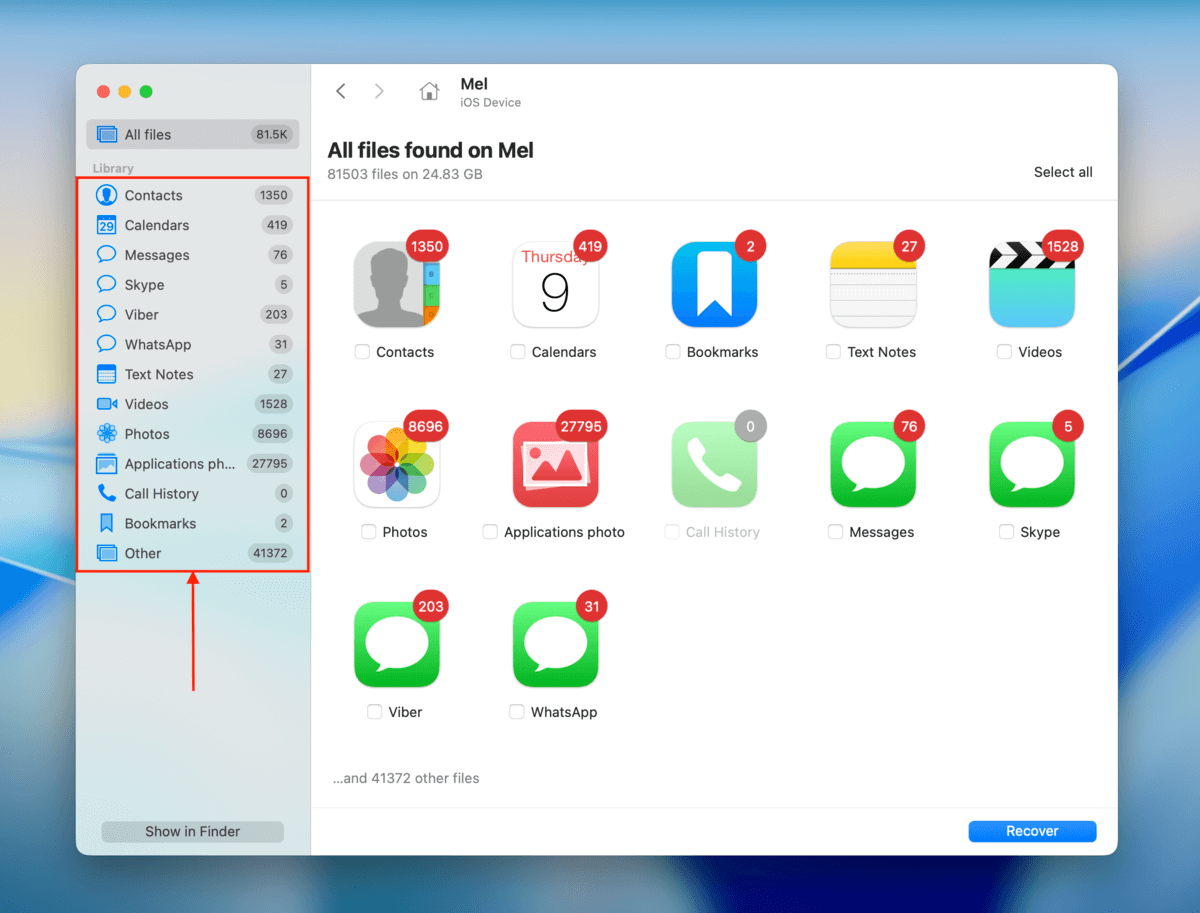The image size is (1200, 913).
Task: Toggle the Viber checkbox
Action: pos(375,712)
